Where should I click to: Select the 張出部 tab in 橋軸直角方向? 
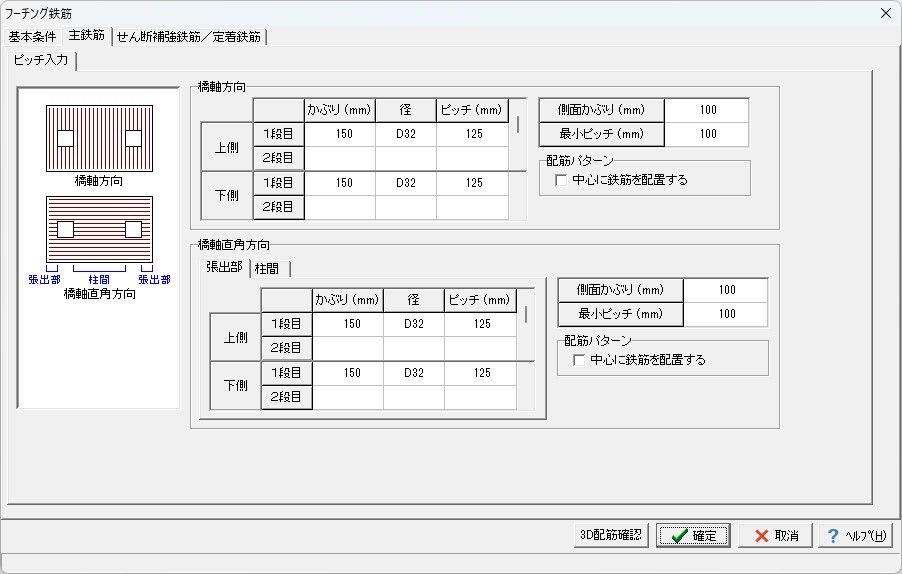[x=224, y=267]
